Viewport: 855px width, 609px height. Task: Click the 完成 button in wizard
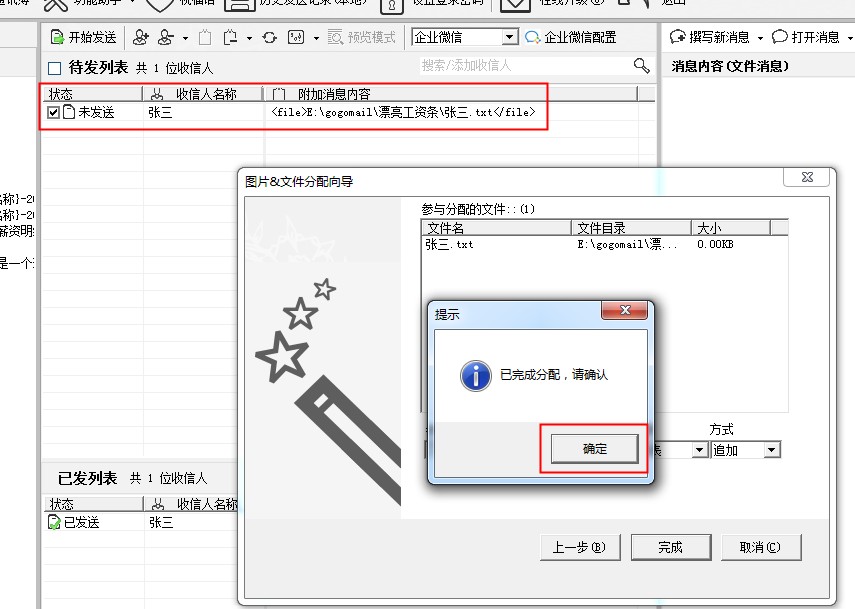coord(671,547)
